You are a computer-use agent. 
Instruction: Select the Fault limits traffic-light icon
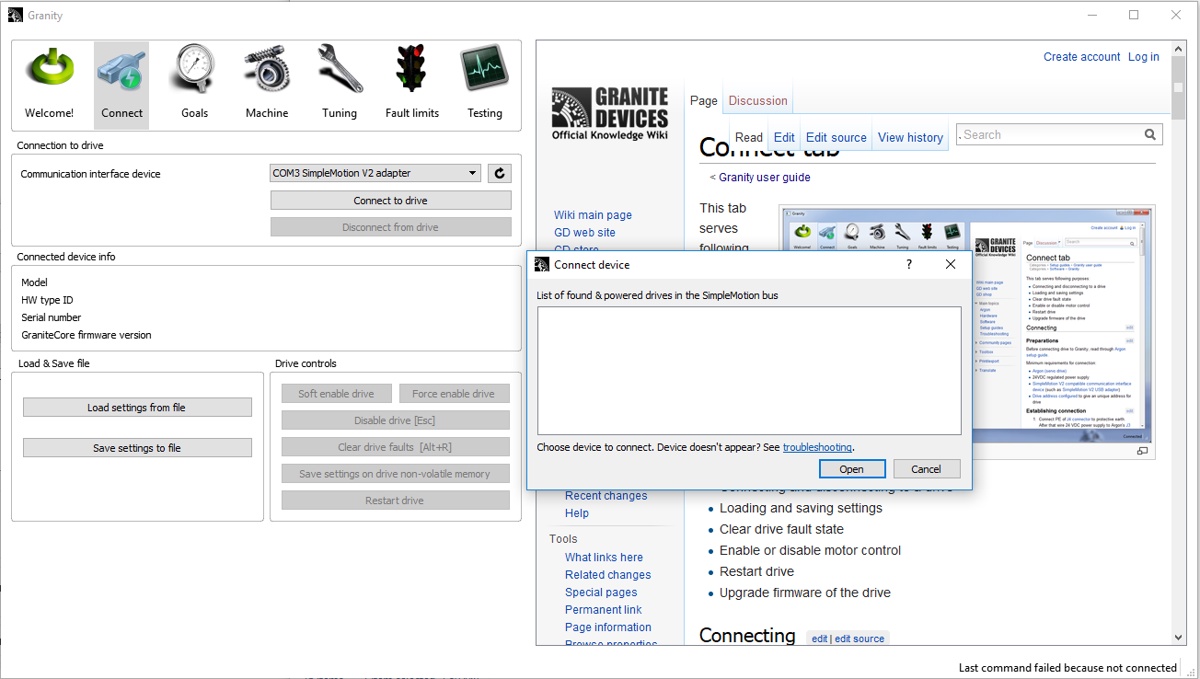pyautogui.click(x=411, y=72)
